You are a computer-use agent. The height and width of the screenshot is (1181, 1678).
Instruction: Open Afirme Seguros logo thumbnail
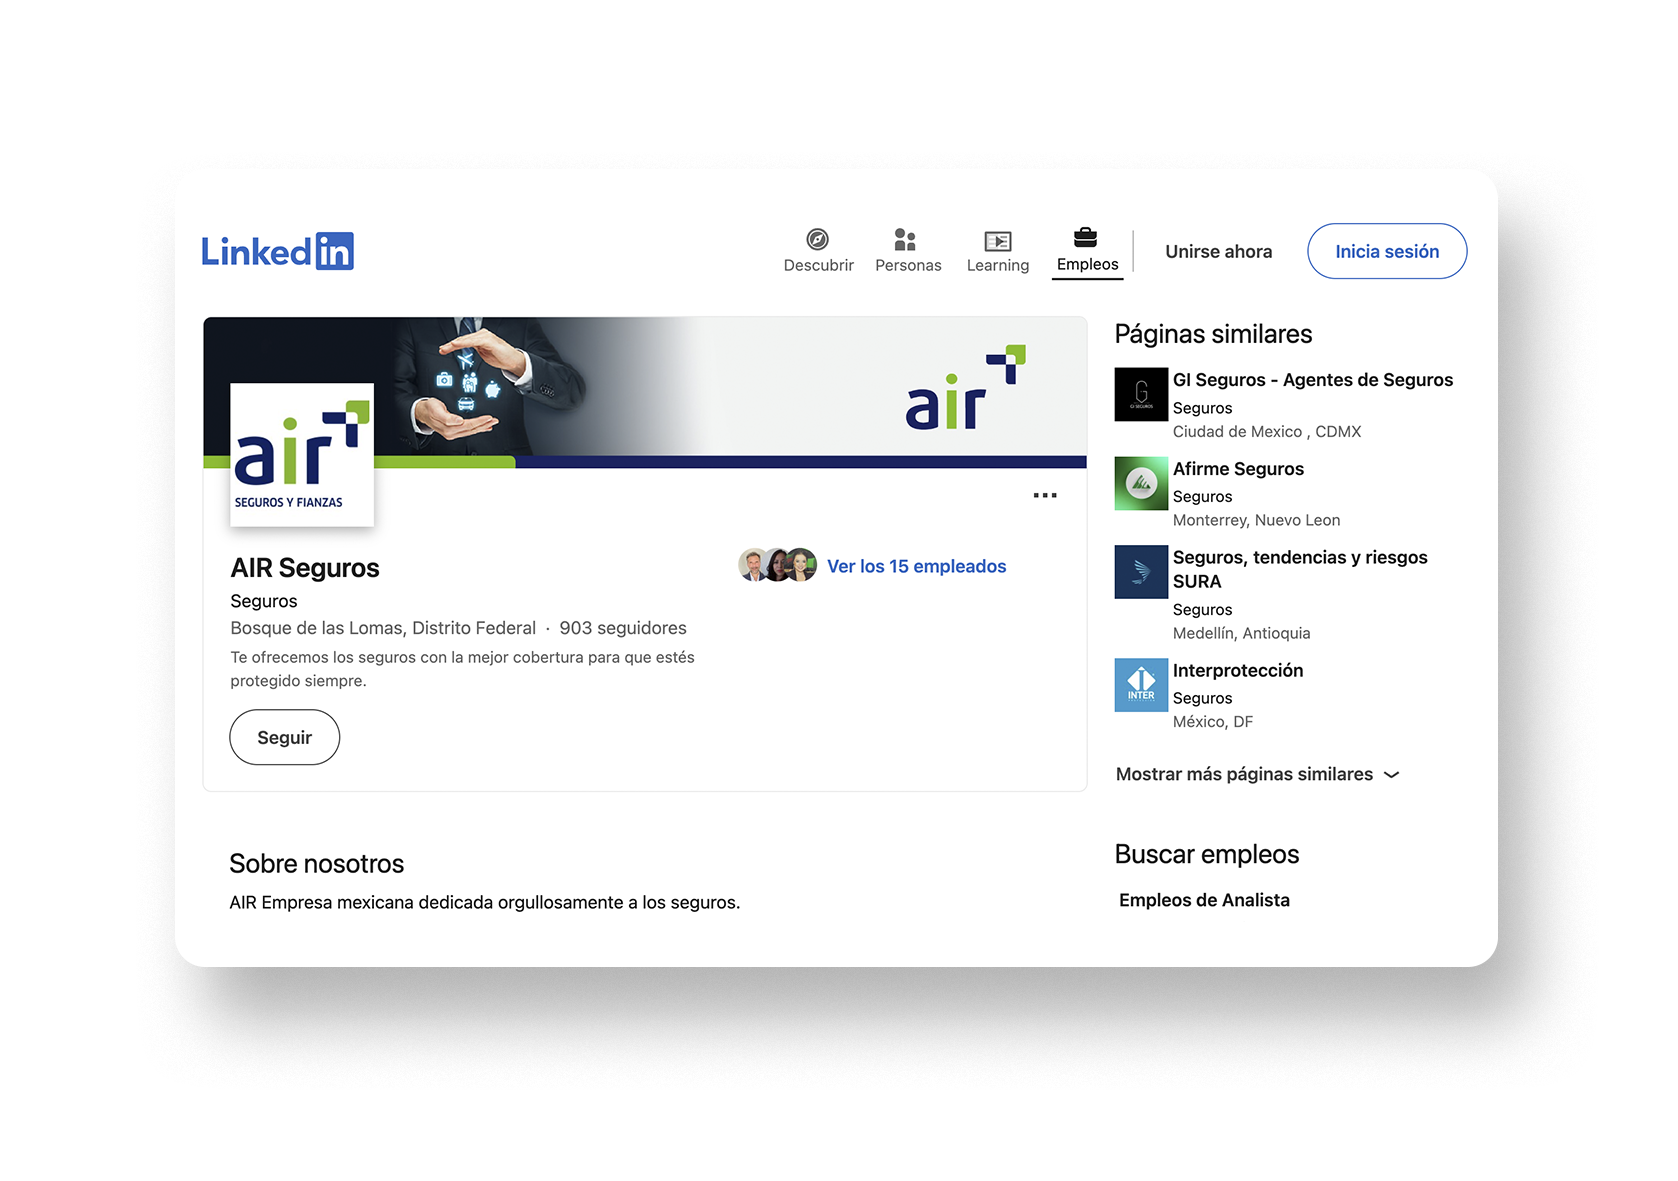[1141, 483]
